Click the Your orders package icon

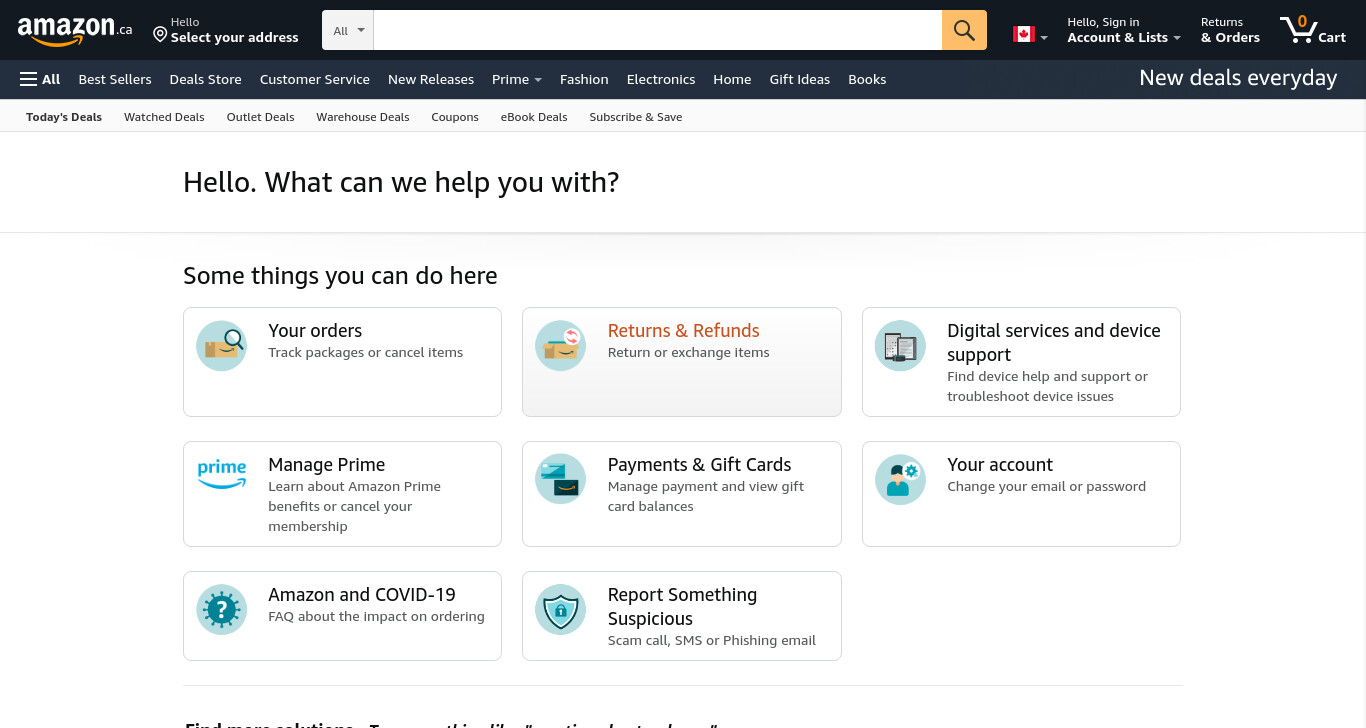point(221,346)
